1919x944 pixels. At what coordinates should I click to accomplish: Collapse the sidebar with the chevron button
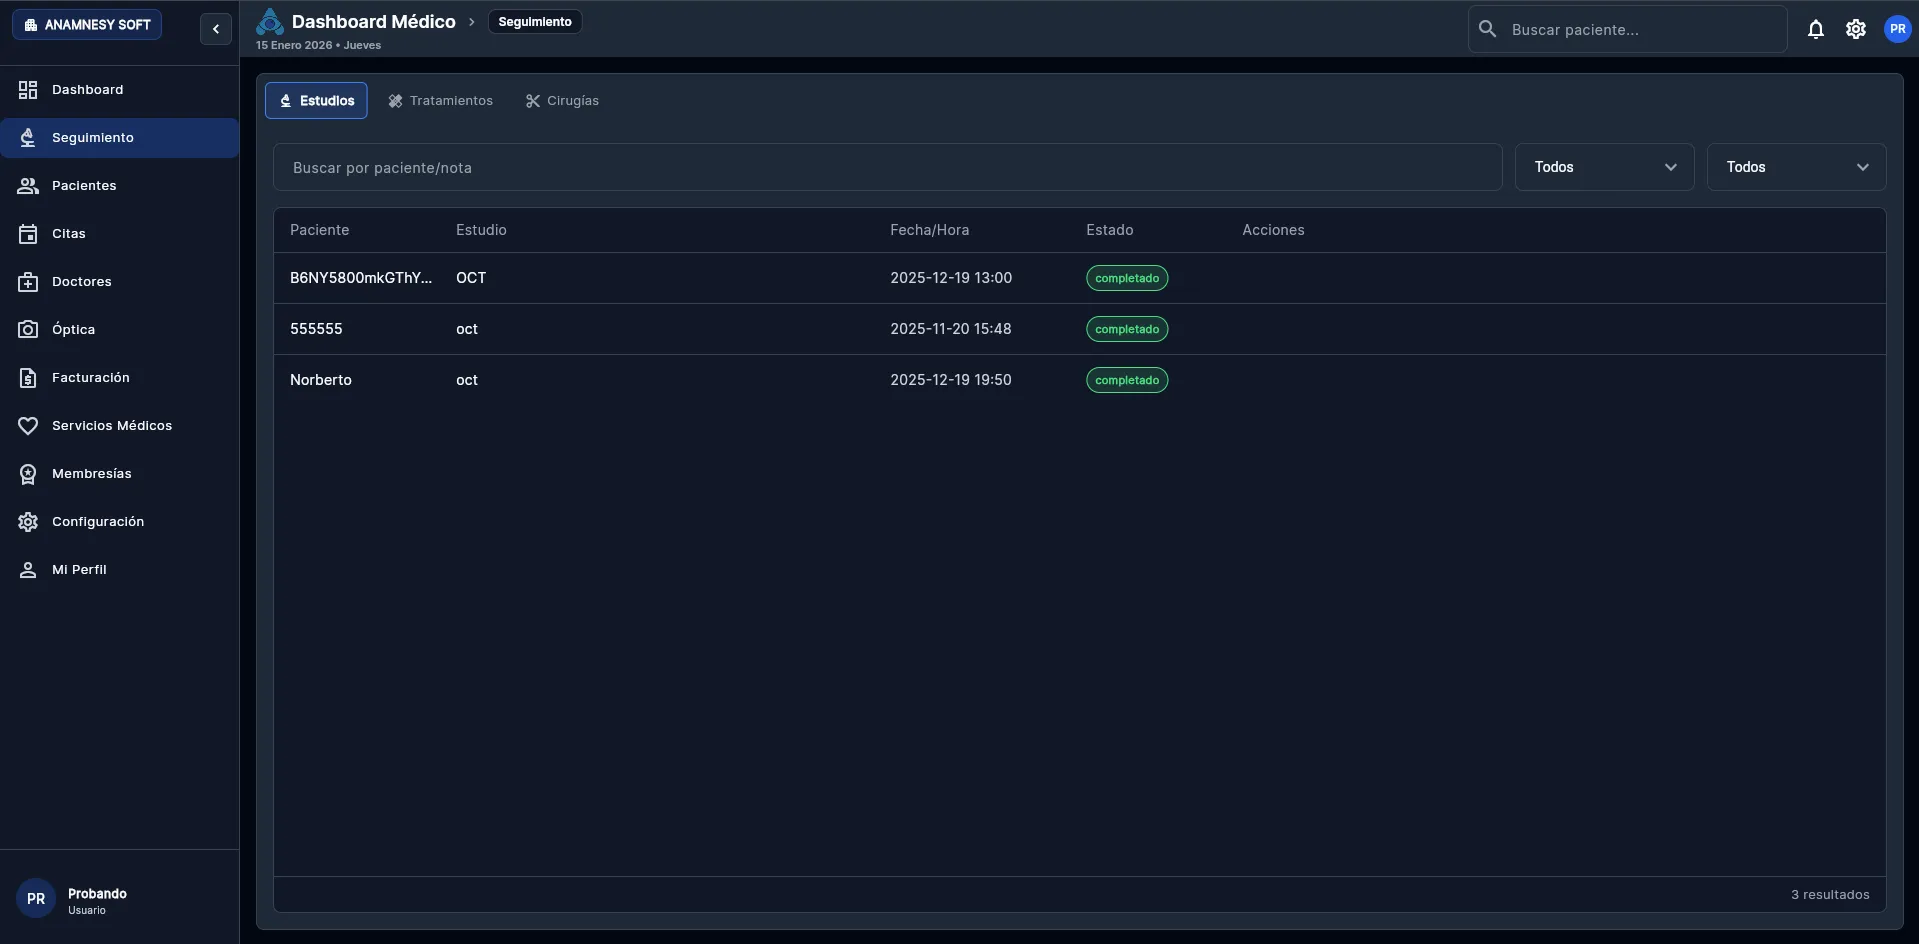(x=216, y=29)
